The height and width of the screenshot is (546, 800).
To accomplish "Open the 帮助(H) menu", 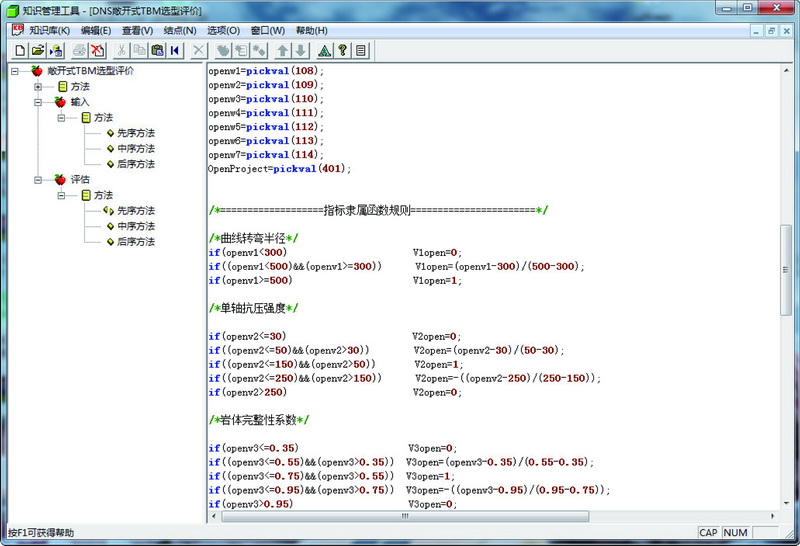I will click(x=312, y=31).
